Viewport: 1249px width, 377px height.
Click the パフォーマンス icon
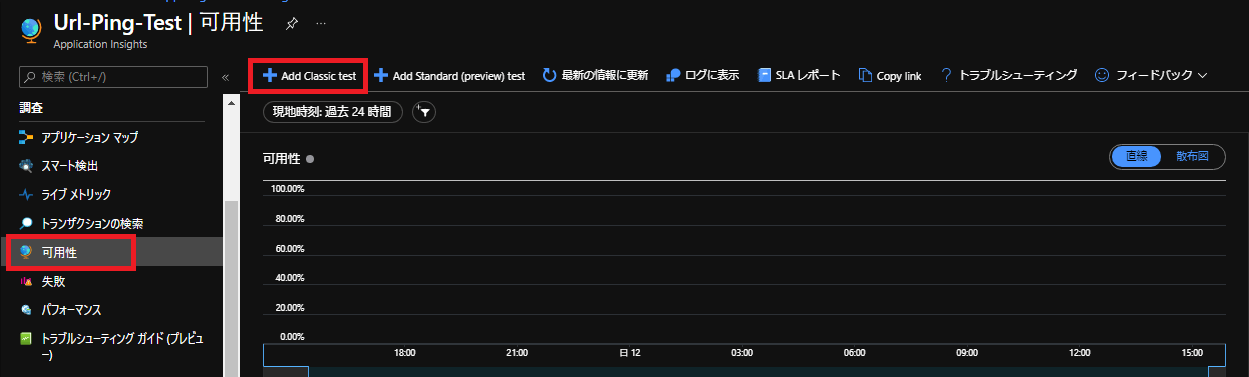coord(26,311)
